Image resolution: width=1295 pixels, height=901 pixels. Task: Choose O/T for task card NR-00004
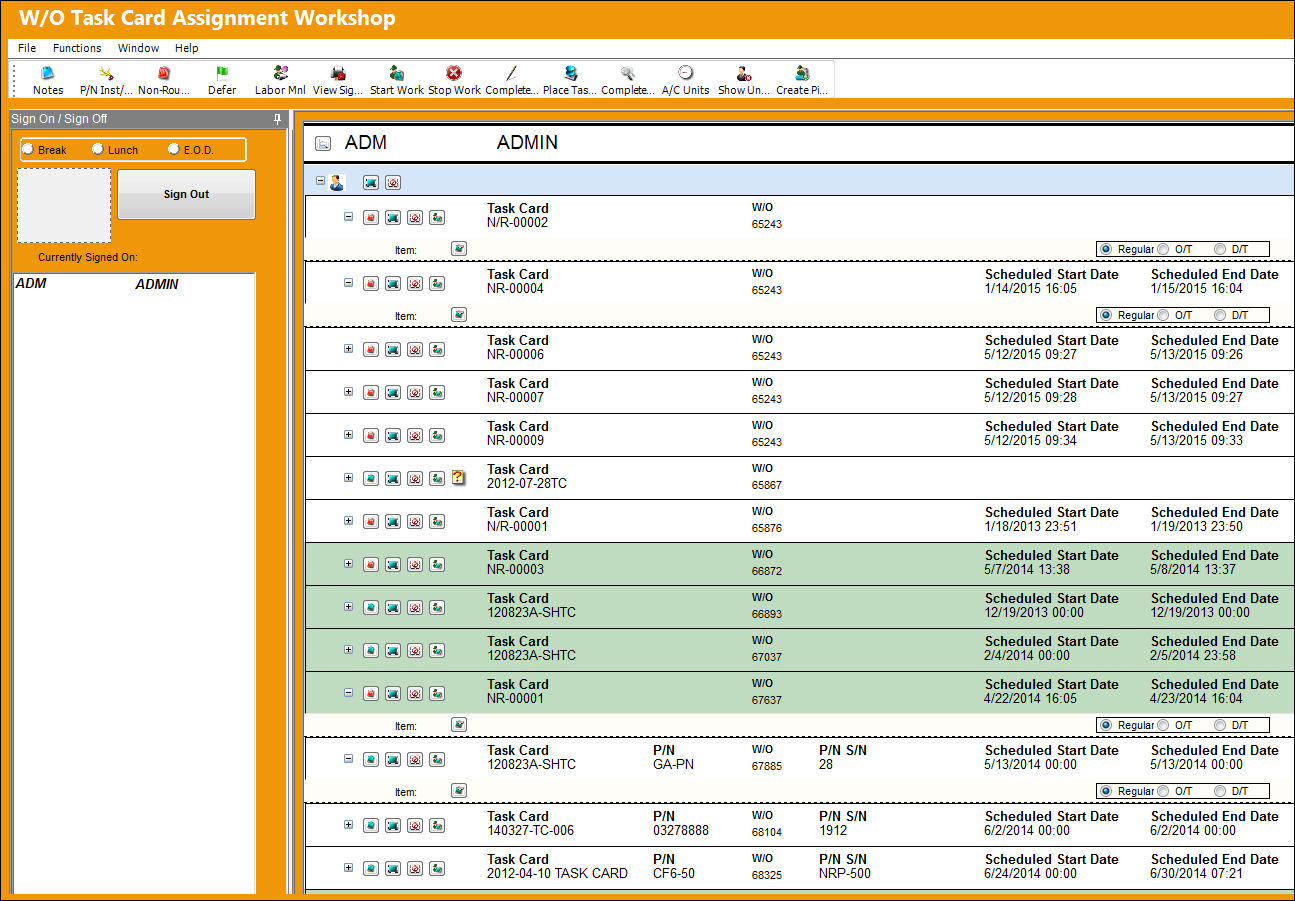pyautogui.click(x=1164, y=315)
